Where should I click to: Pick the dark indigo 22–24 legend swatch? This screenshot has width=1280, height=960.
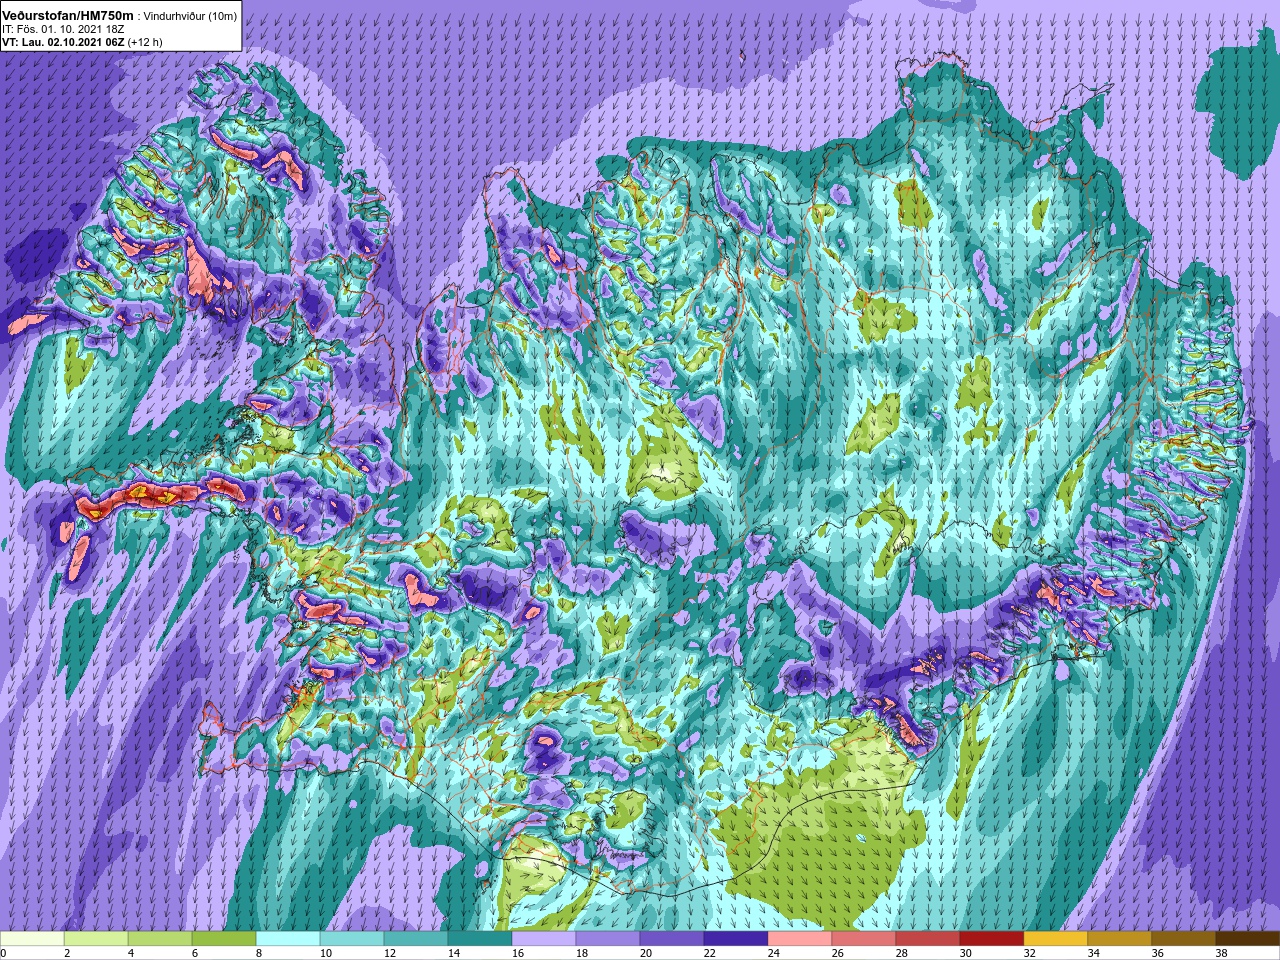tap(736, 939)
